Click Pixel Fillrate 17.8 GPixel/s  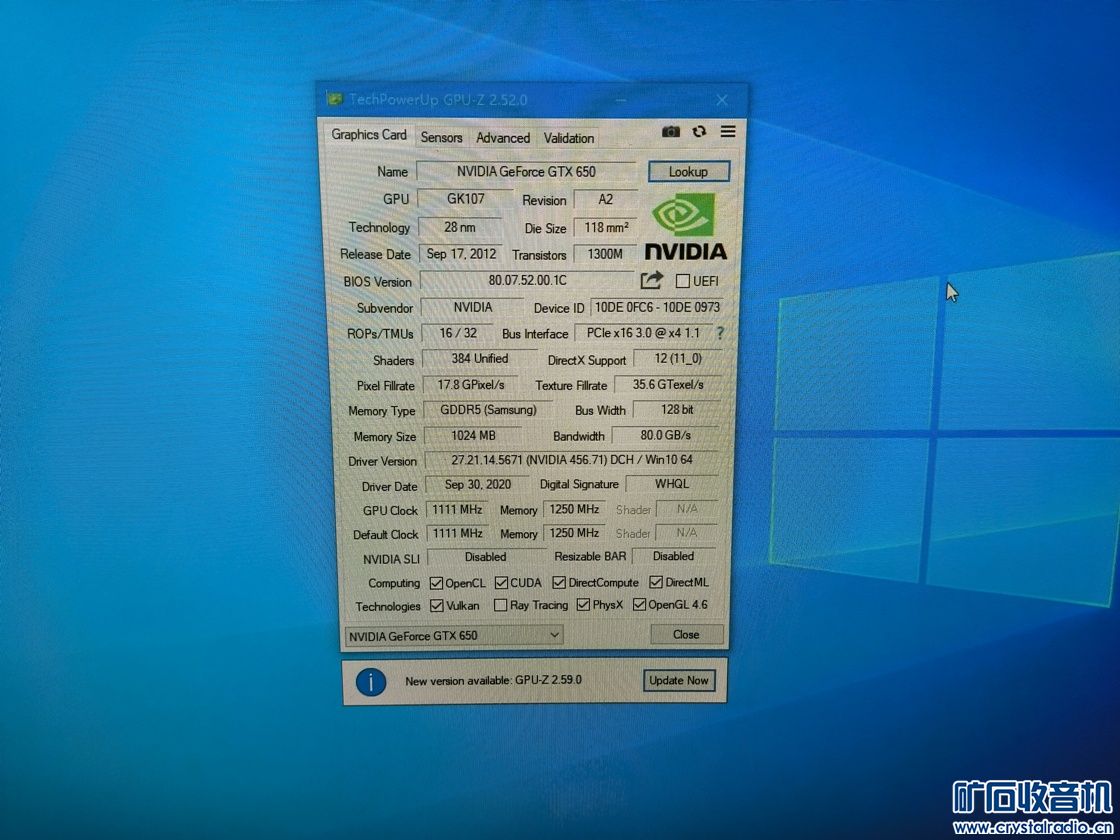(471, 384)
